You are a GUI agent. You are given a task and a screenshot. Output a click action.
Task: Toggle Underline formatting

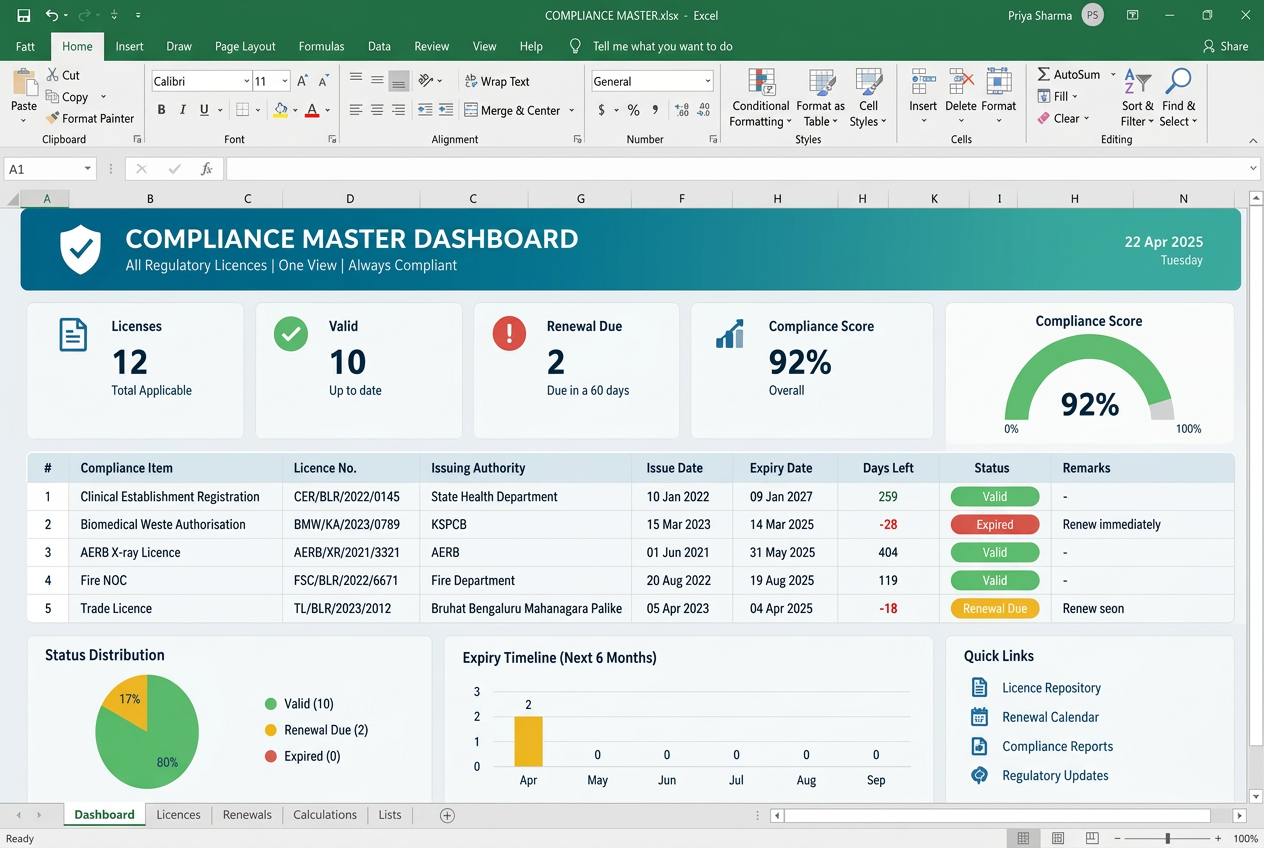click(204, 110)
